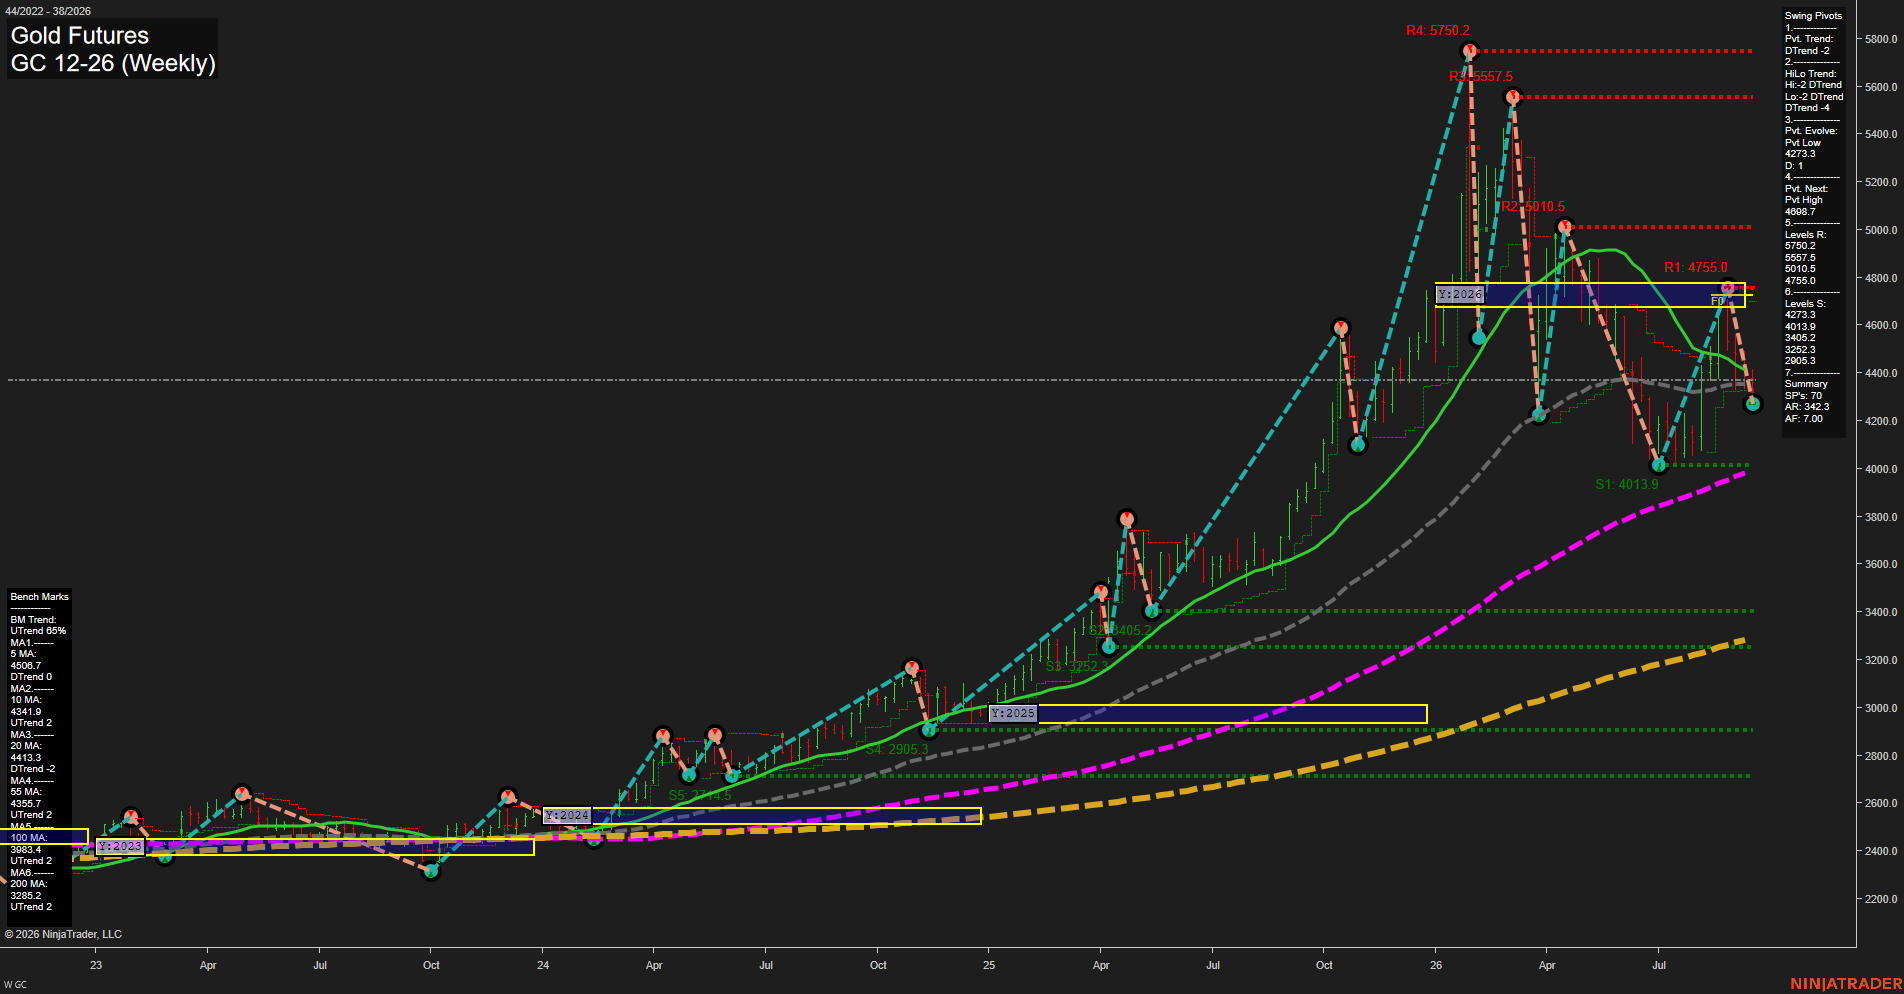Click the 4400.0 price axis label
The image size is (1904, 994).
[x=1880, y=373]
